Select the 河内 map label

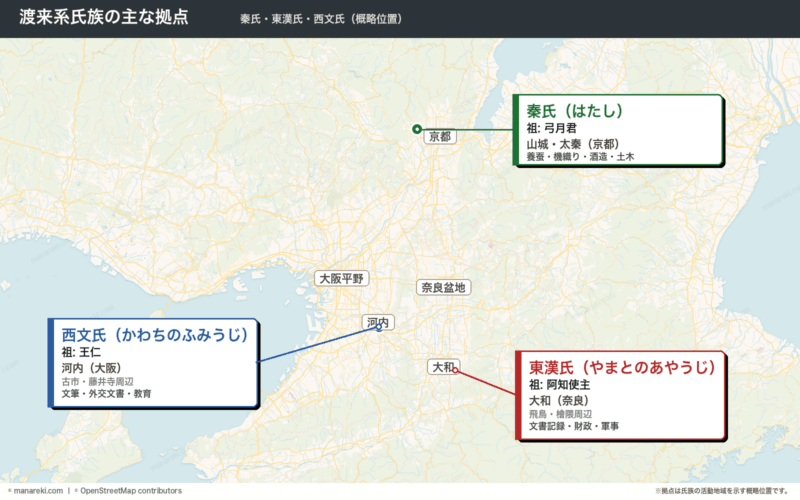(x=378, y=322)
